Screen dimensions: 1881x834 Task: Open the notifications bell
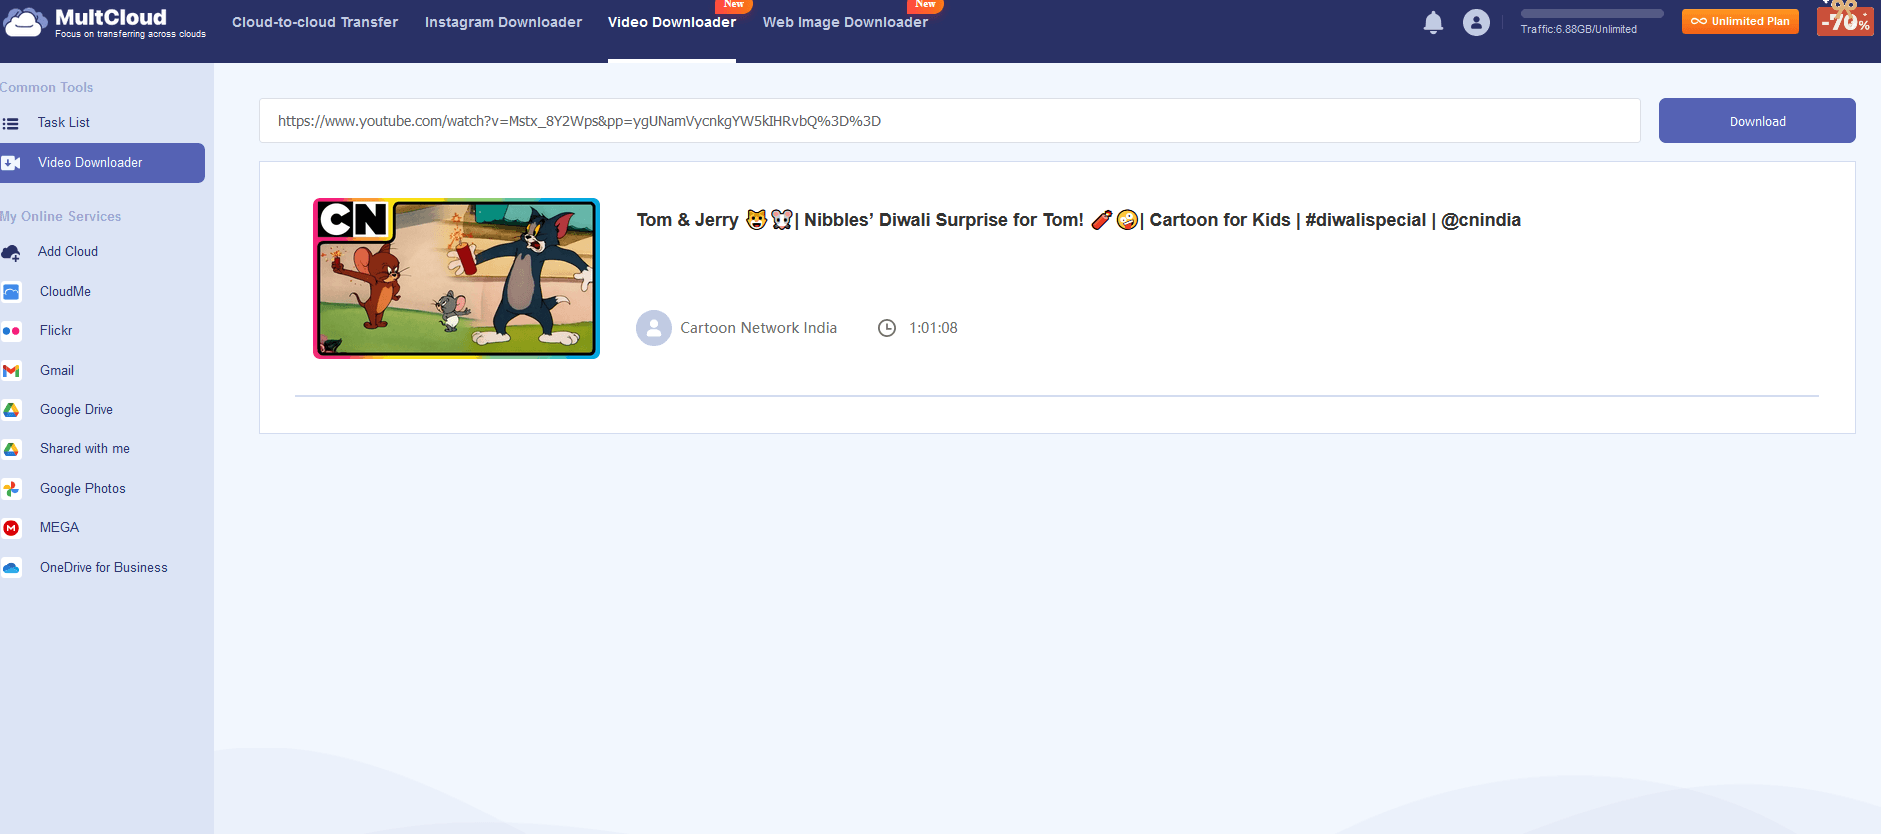(x=1433, y=22)
